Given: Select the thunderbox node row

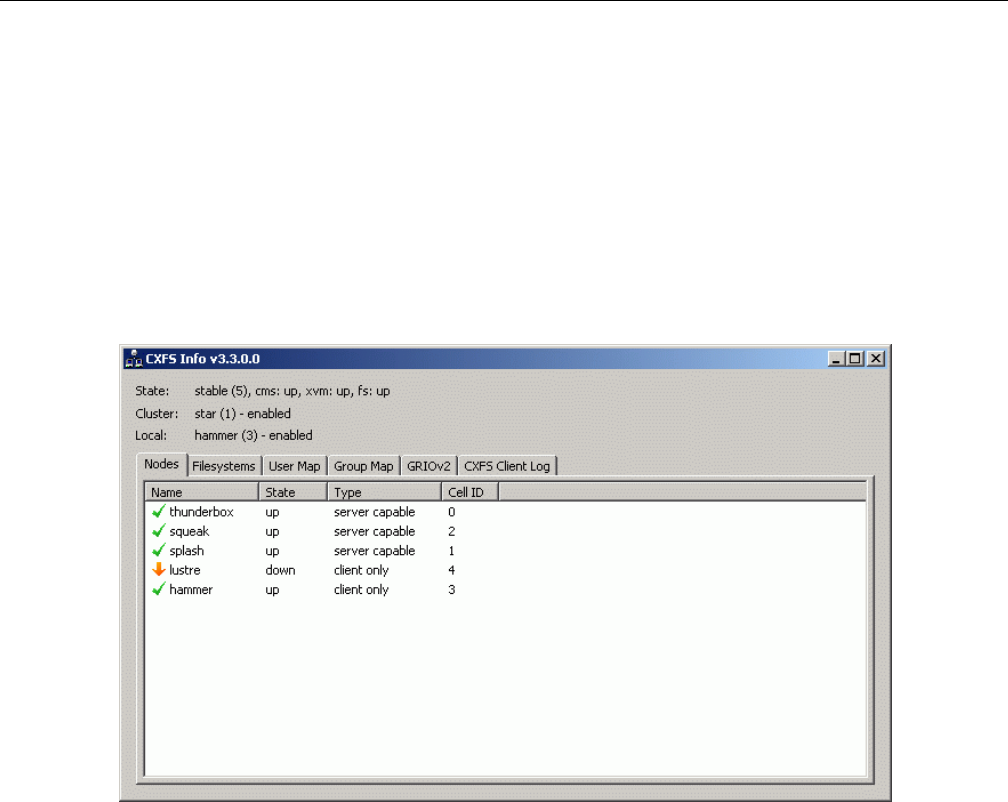Looking at the screenshot, I should pyautogui.click(x=506, y=512).
